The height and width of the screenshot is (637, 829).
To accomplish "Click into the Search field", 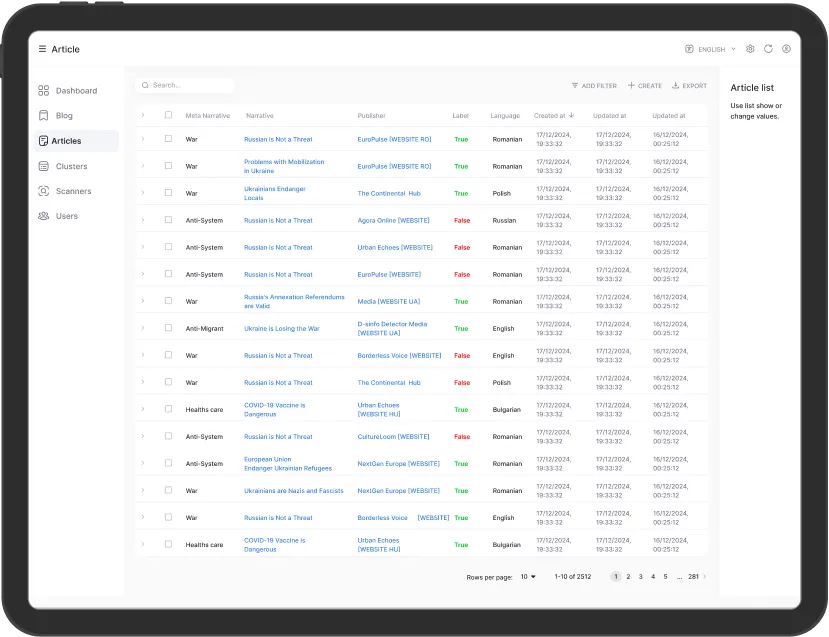I will coord(185,85).
